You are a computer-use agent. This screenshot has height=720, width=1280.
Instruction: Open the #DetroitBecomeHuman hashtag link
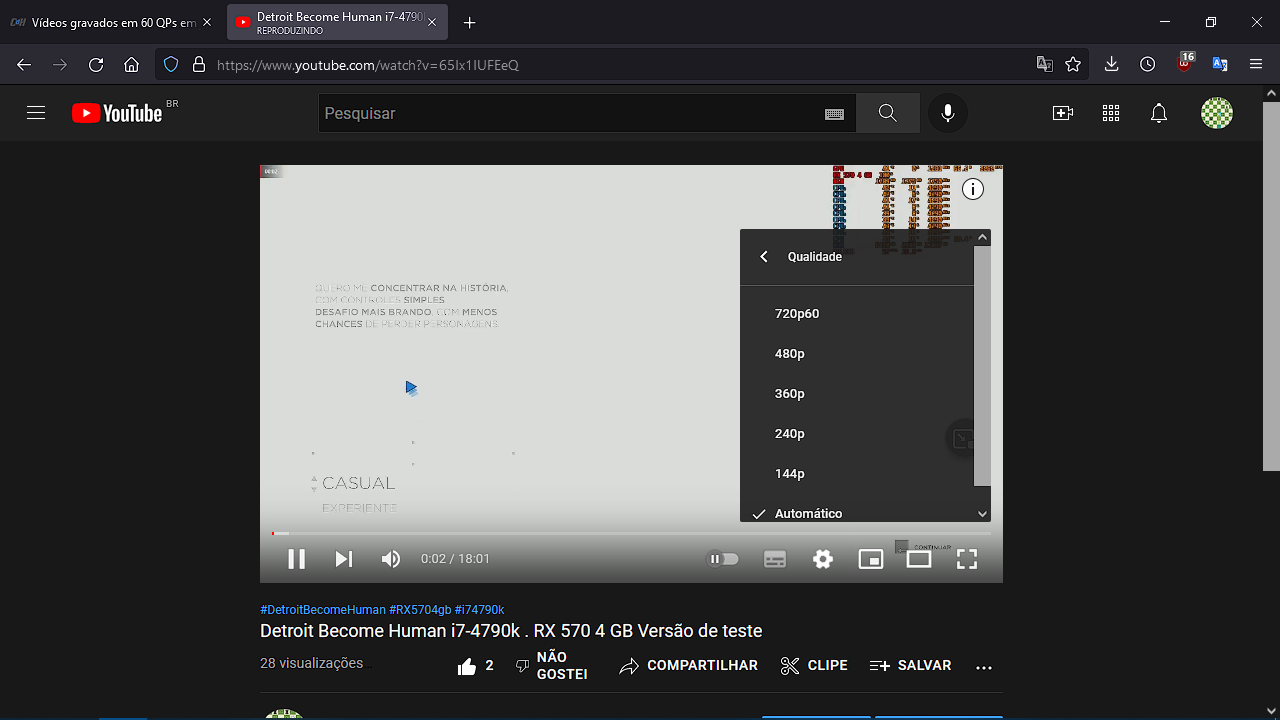[323, 610]
